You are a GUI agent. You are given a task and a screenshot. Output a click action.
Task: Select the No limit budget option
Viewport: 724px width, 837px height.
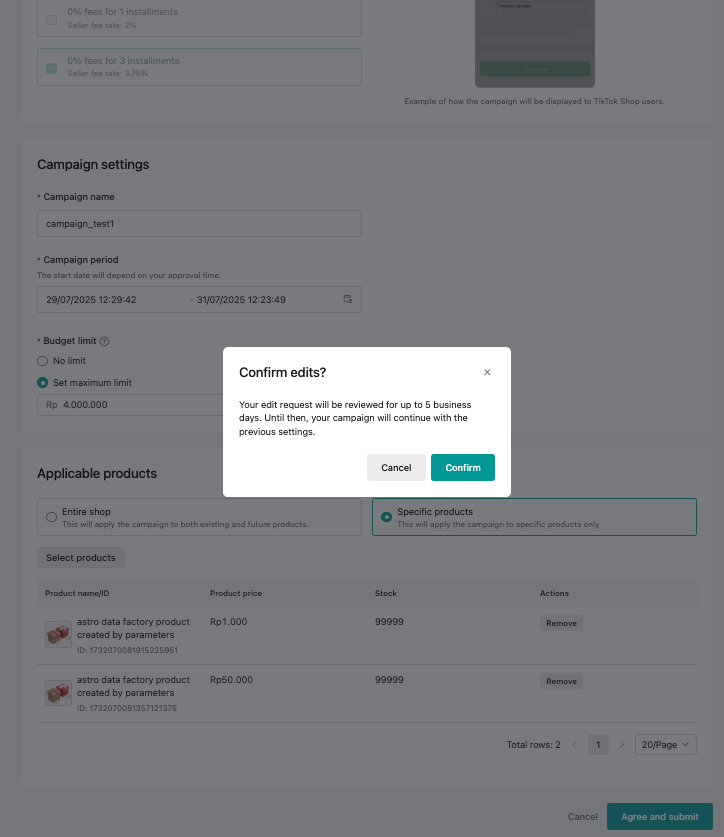coord(42,361)
